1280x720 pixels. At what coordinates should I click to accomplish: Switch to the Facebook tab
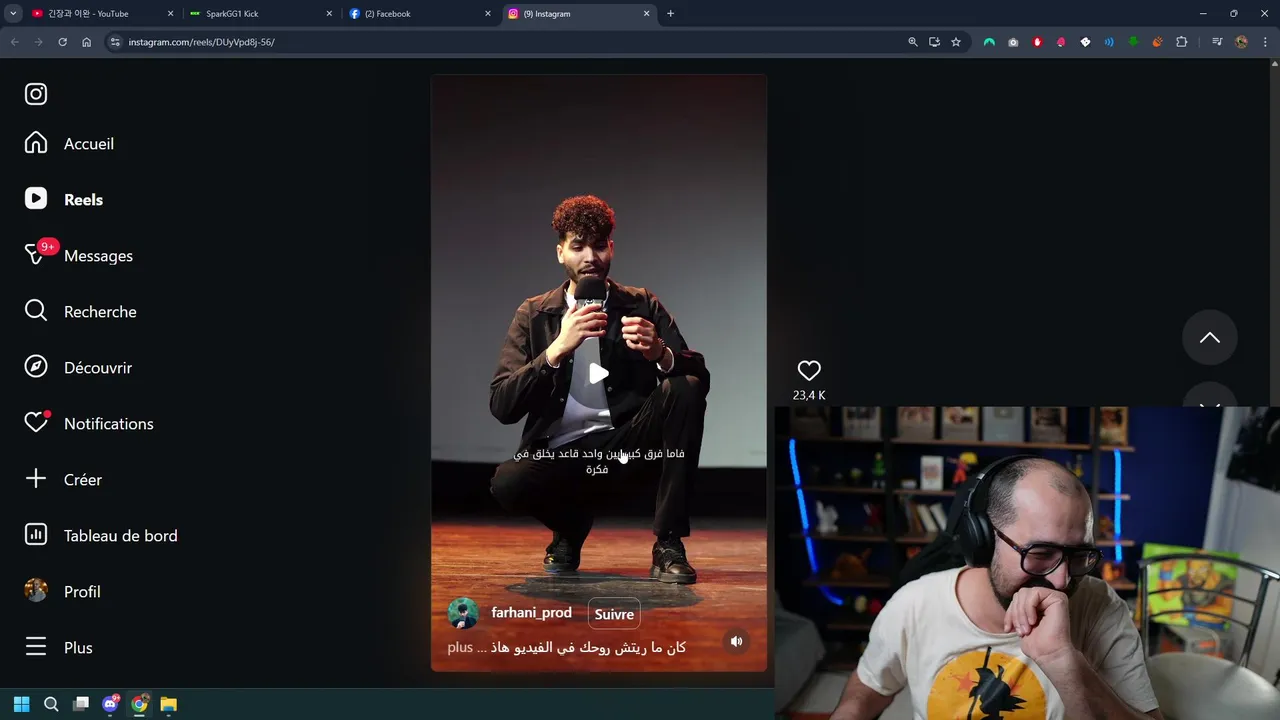(x=420, y=14)
